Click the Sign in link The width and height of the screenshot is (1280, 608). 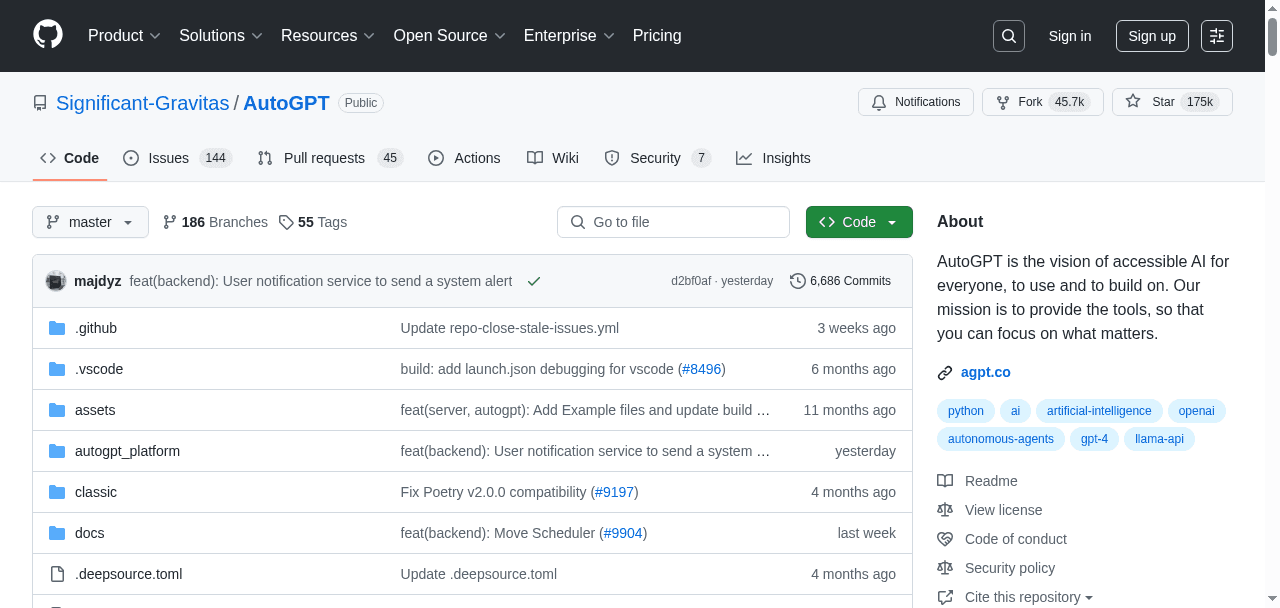tap(1070, 36)
